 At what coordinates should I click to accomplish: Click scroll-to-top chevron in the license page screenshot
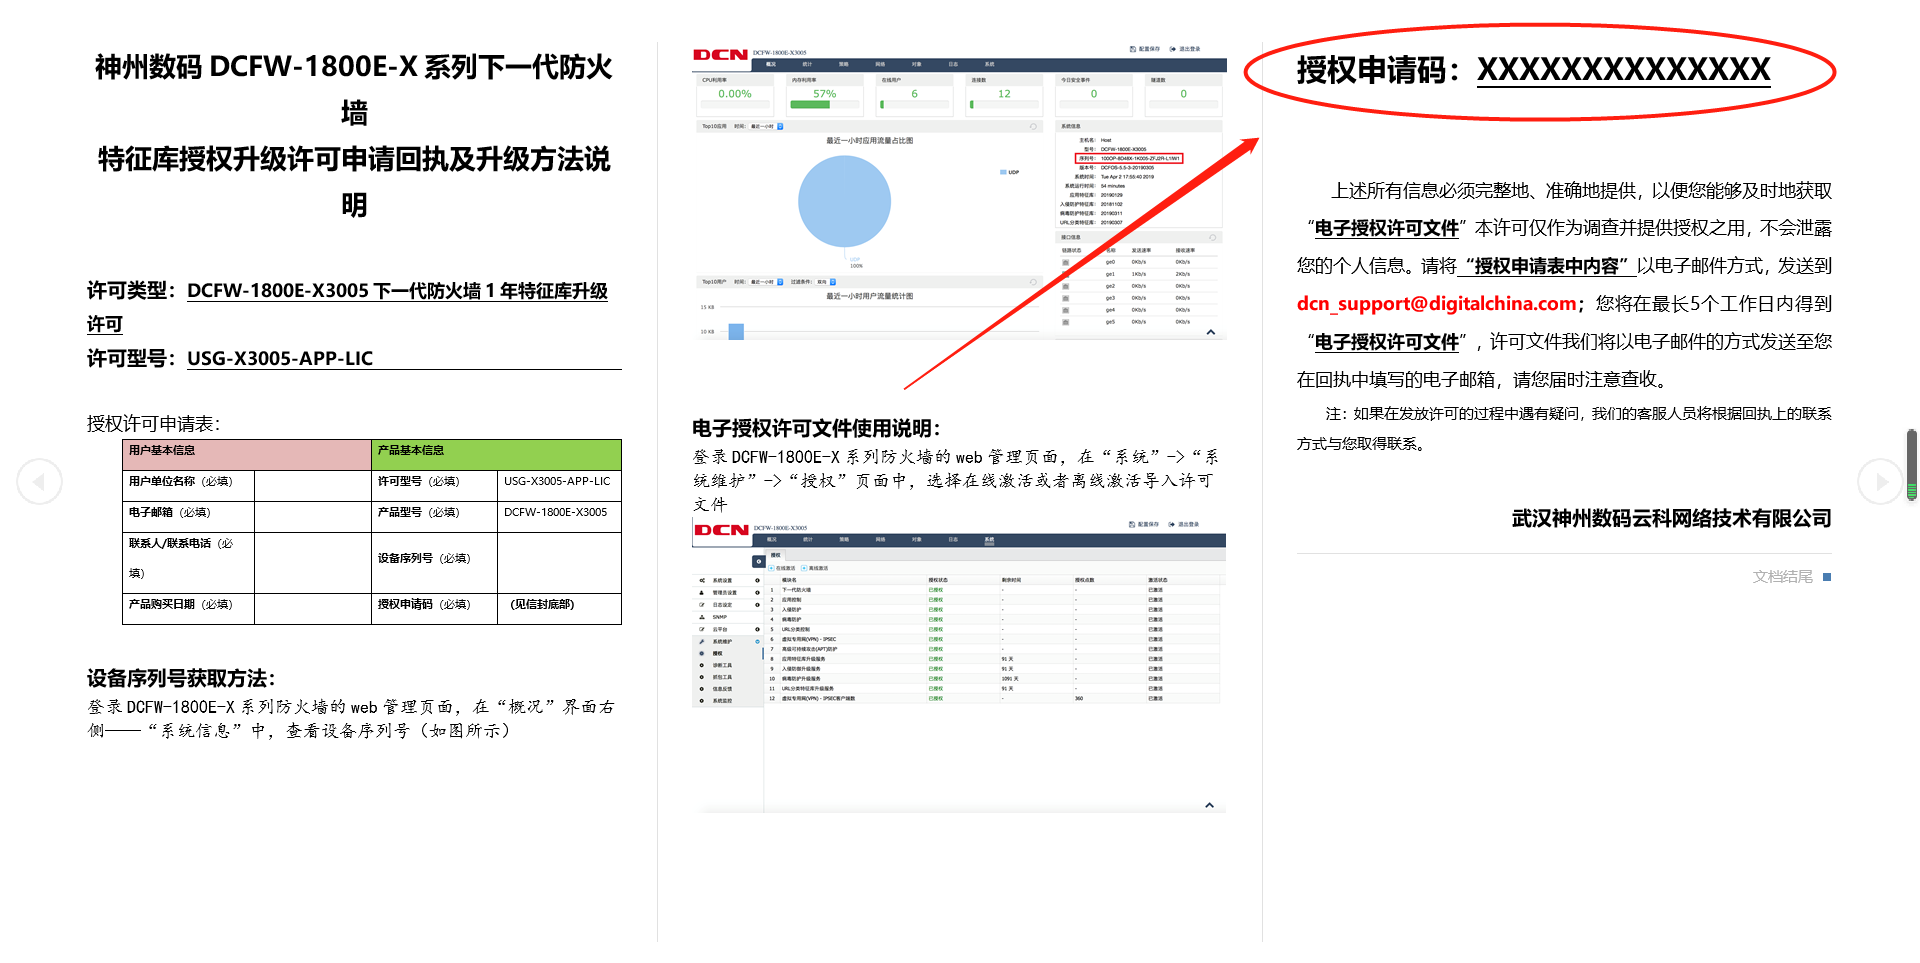click(x=1209, y=805)
